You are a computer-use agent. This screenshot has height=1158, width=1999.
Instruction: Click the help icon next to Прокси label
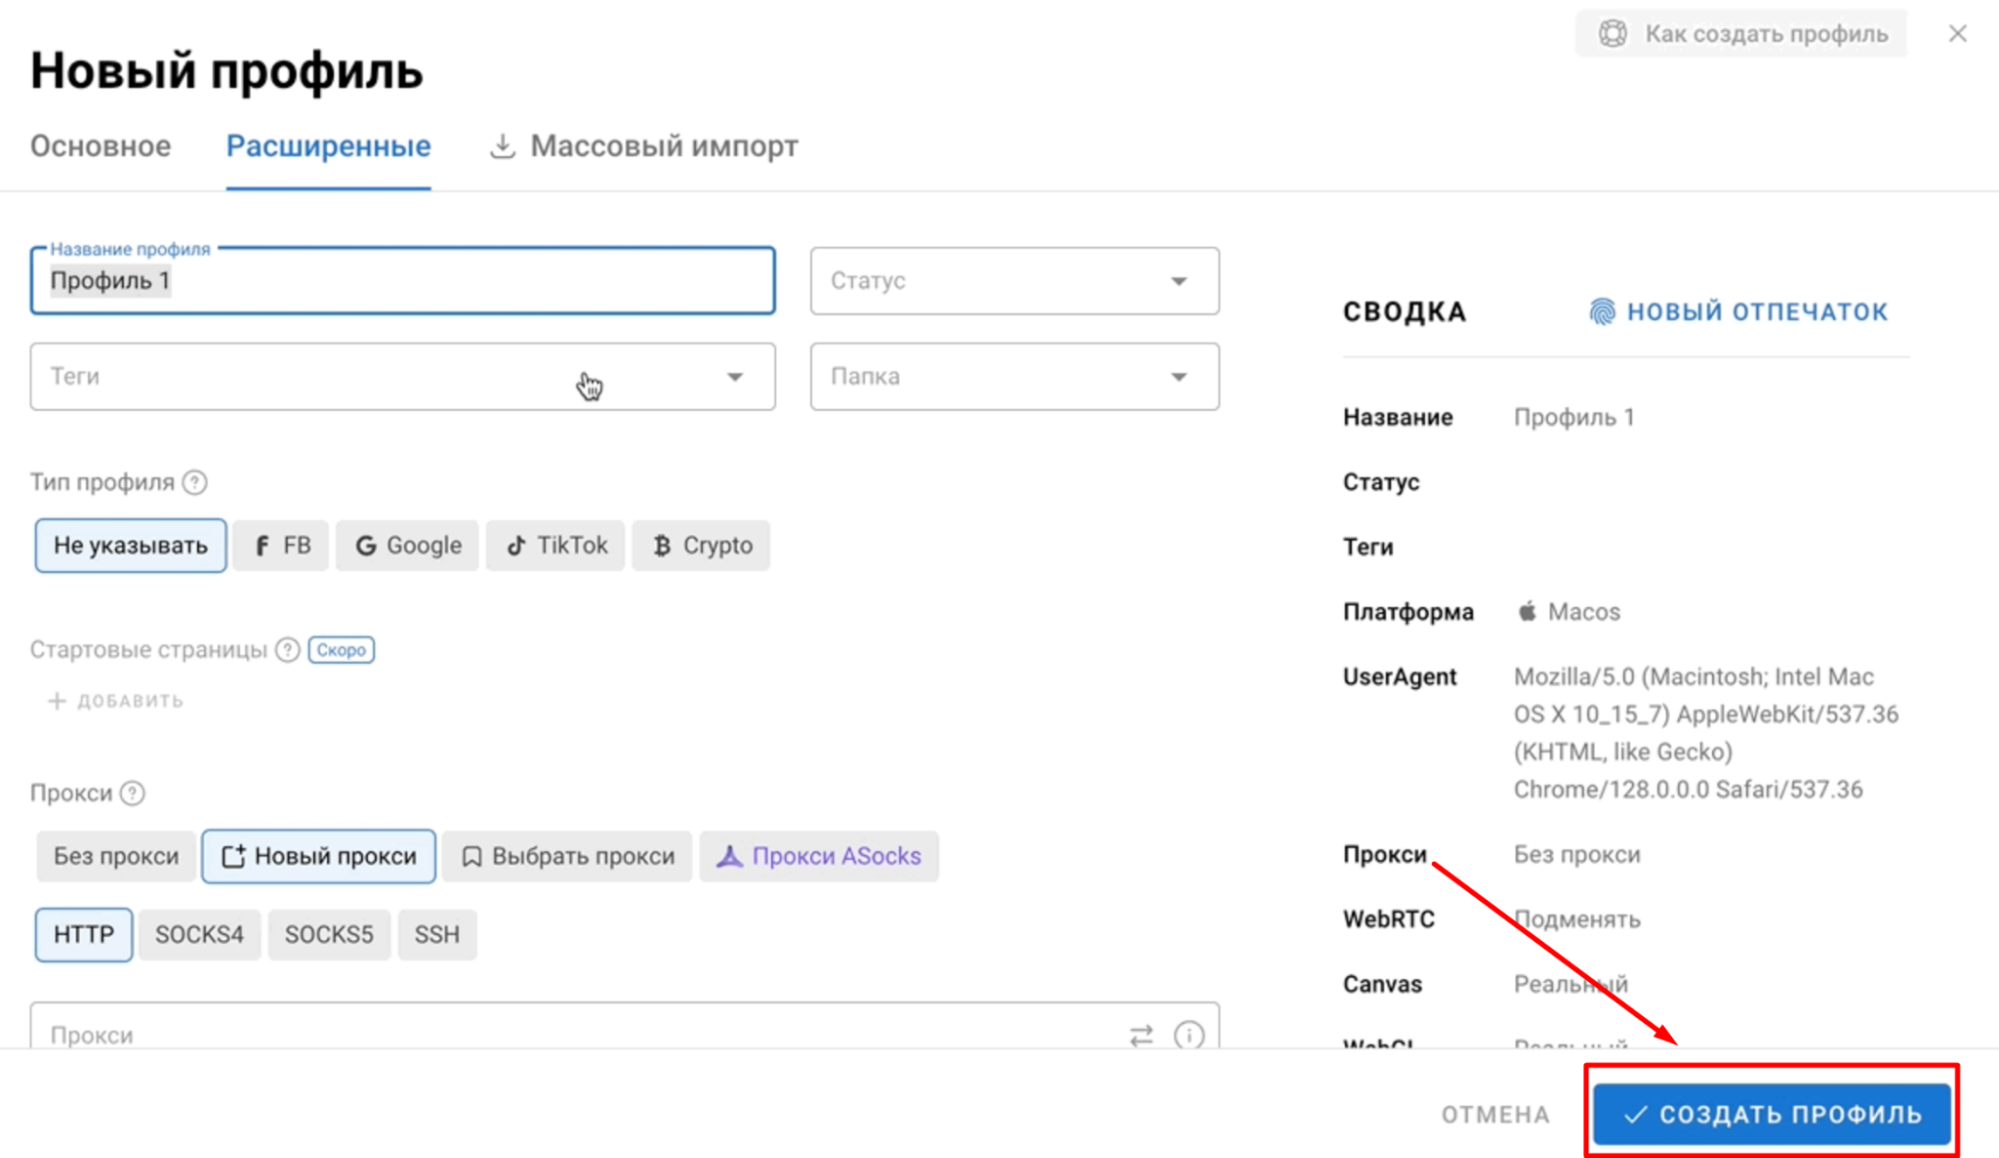tap(132, 793)
